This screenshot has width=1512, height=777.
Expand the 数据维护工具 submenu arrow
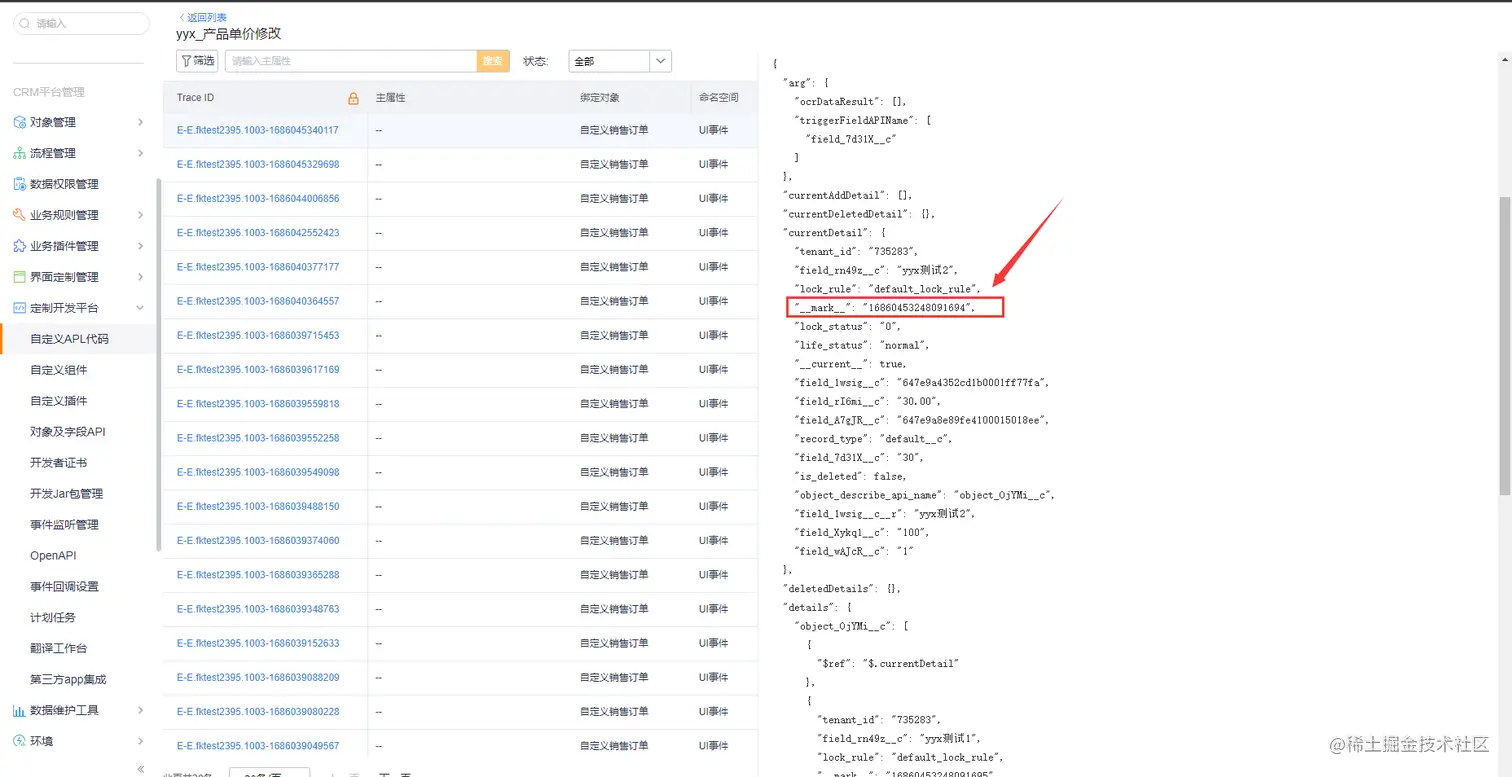[x=140, y=710]
